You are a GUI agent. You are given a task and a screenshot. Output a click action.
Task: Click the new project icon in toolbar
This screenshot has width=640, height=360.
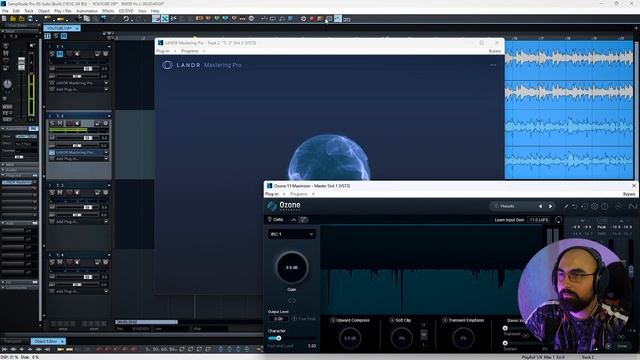pyautogui.click(x=4, y=19)
